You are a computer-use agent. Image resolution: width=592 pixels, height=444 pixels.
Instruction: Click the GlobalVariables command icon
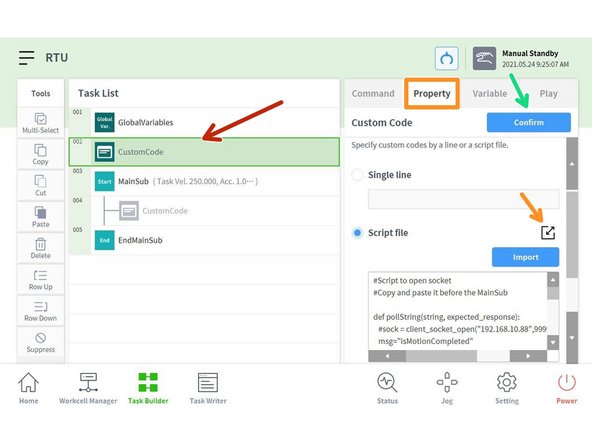click(105, 122)
